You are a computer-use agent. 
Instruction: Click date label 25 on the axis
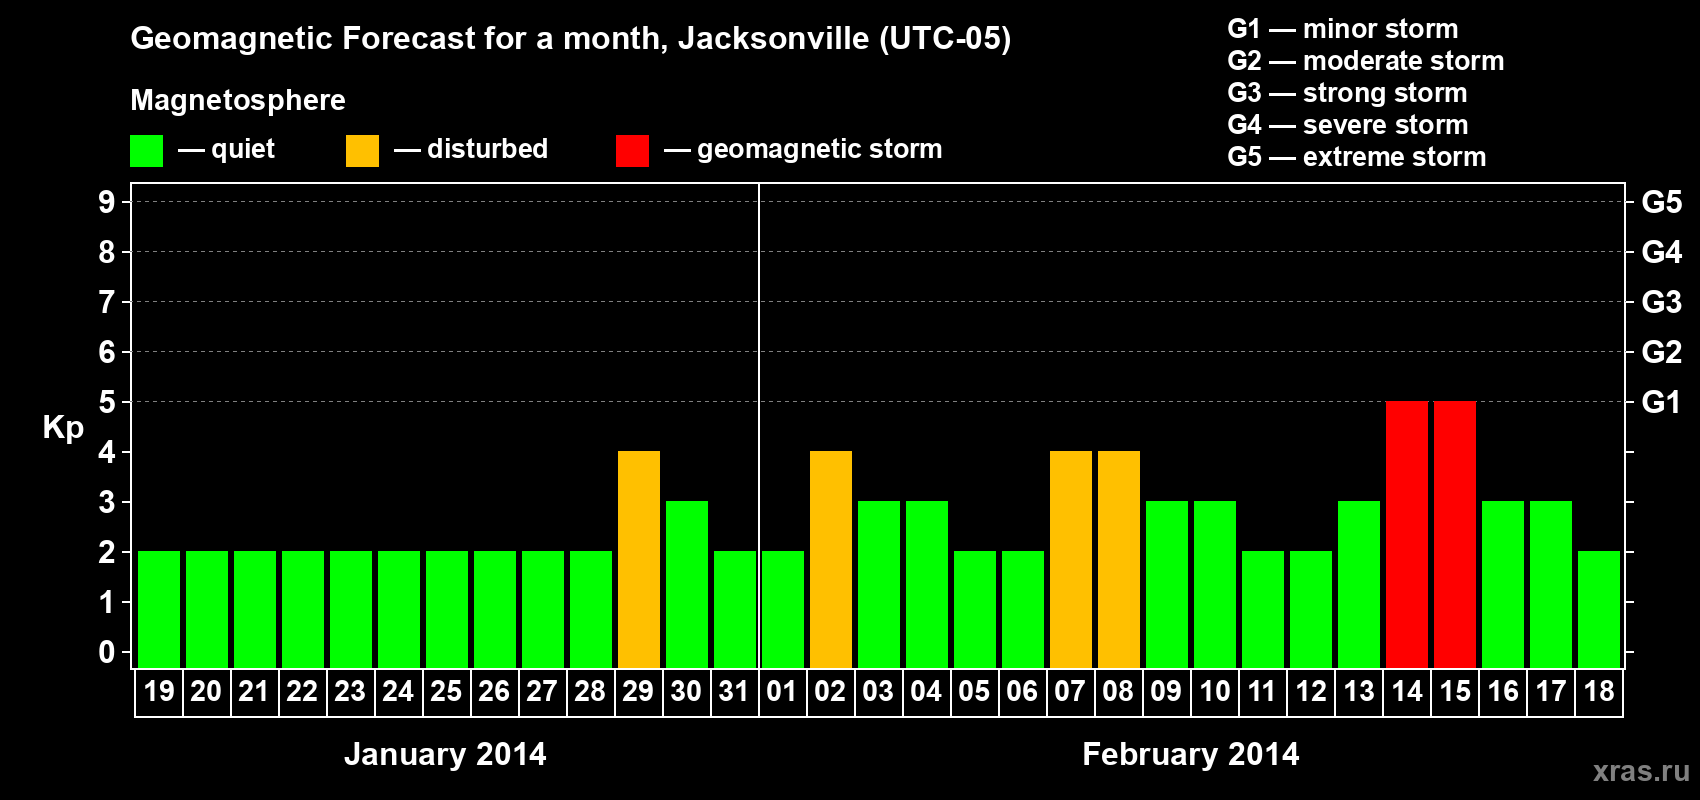tap(446, 691)
